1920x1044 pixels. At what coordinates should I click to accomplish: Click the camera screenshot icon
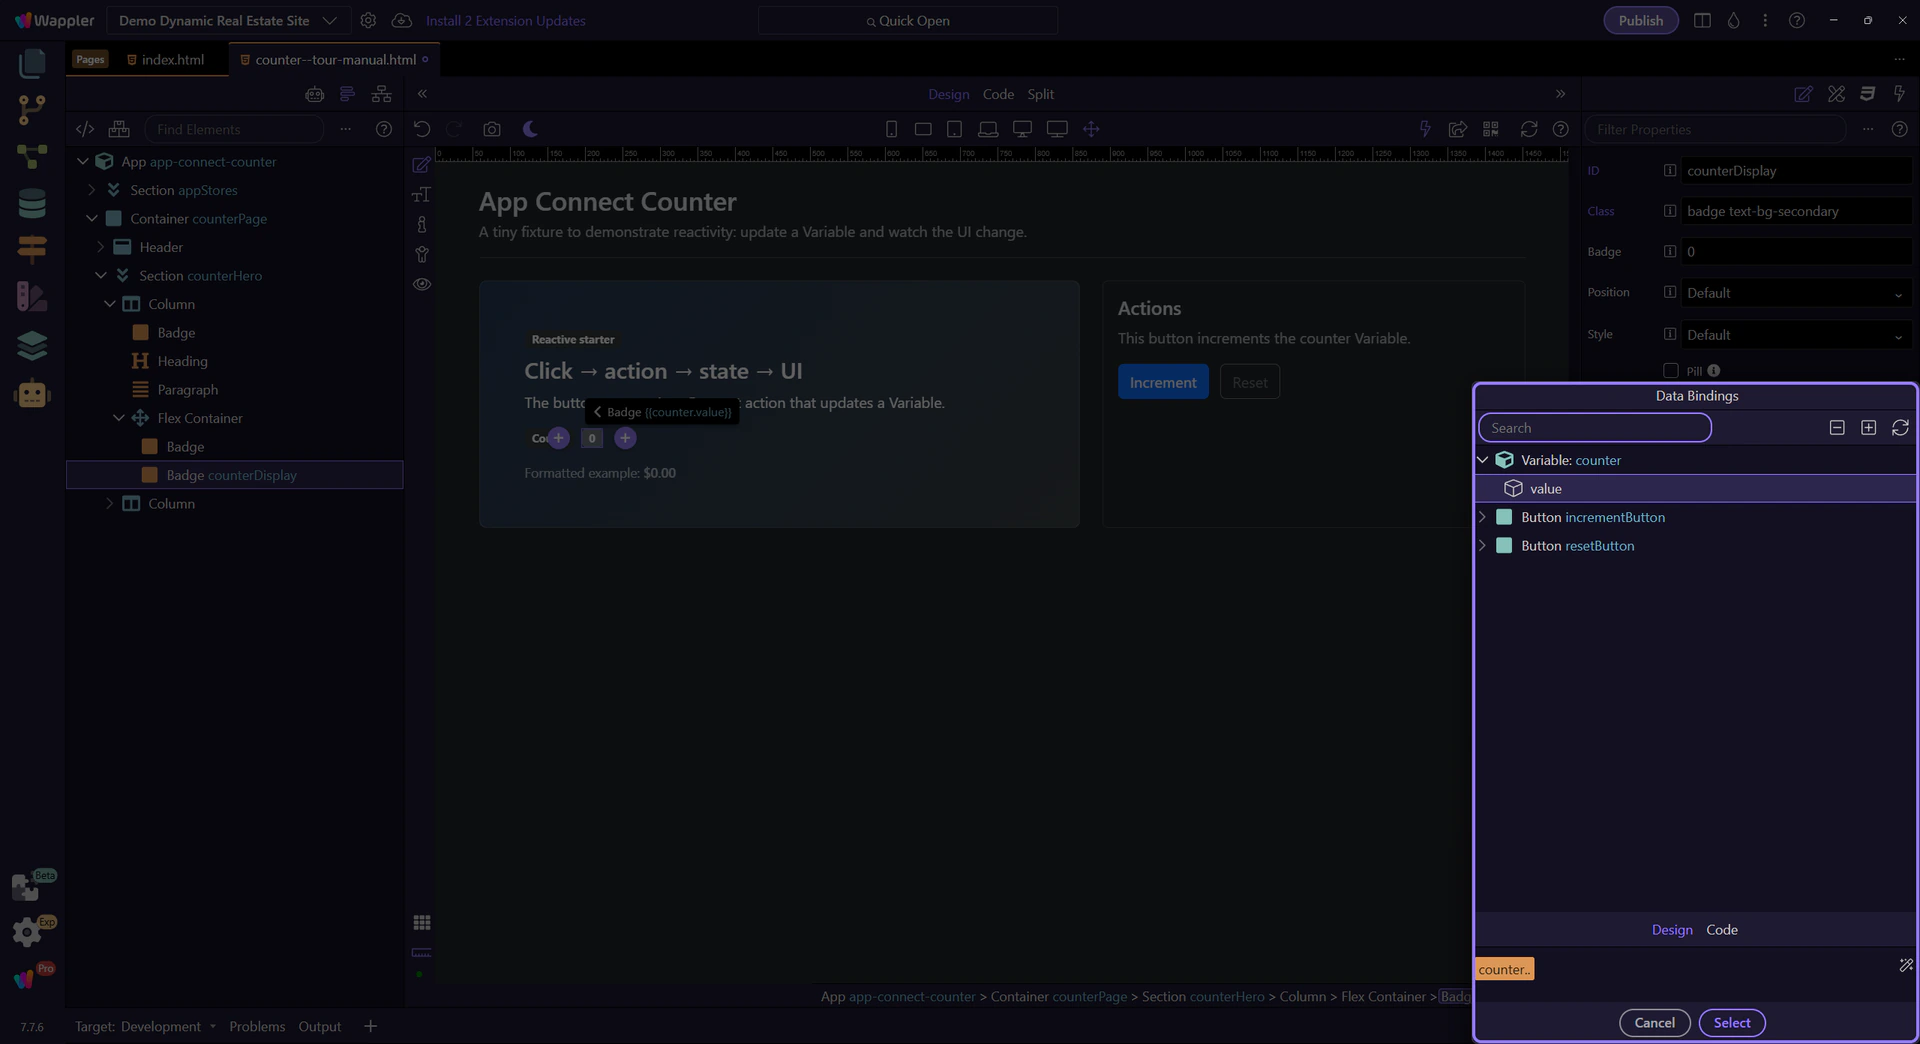tap(491, 129)
